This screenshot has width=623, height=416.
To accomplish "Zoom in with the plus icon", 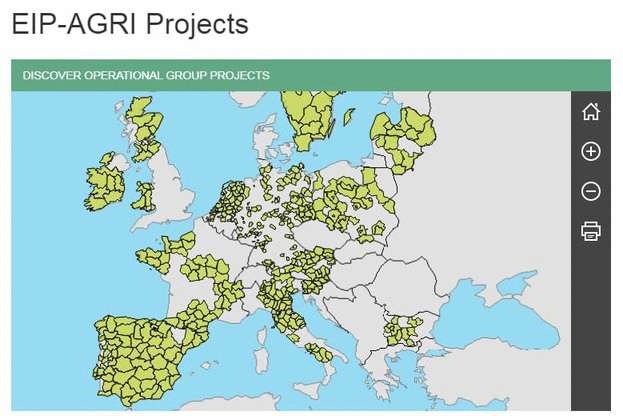I will (590, 151).
